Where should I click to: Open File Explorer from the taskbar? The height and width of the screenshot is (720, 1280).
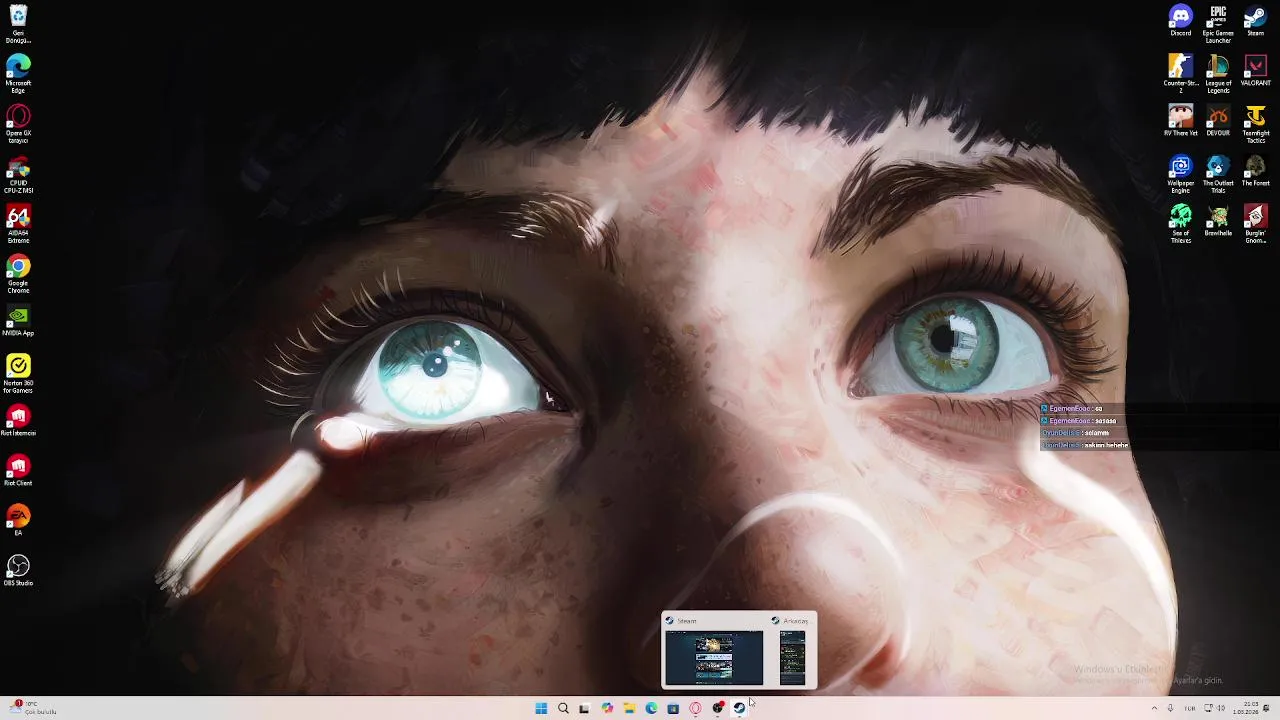pyautogui.click(x=629, y=708)
